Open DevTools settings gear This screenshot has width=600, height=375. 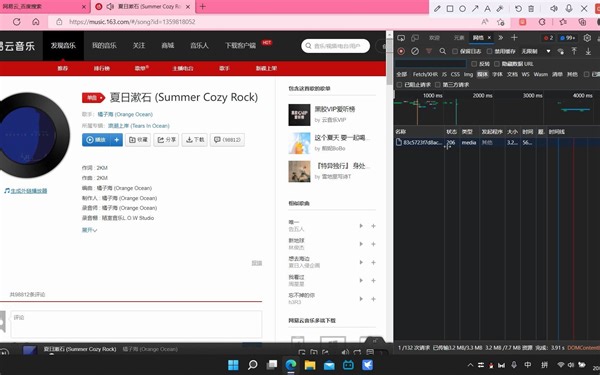tap(587, 38)
